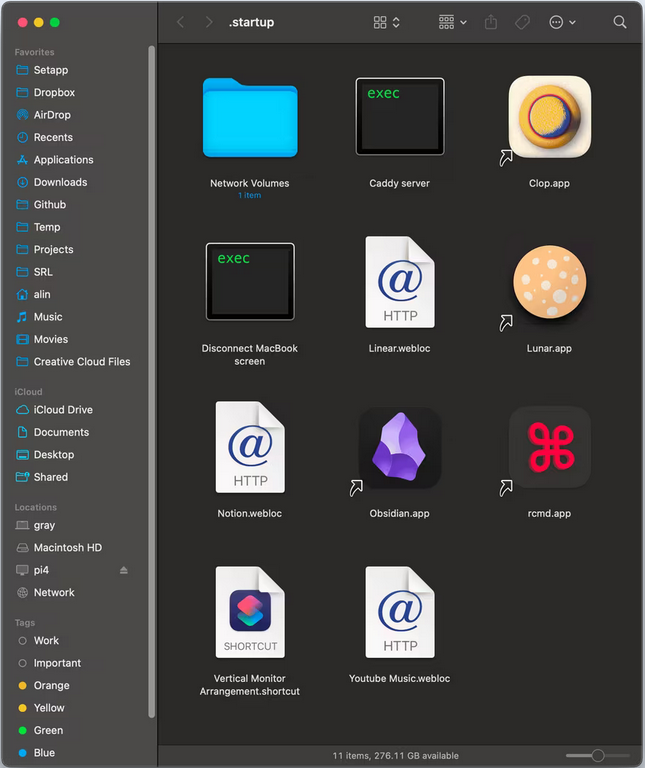Select the Youtube Music.webloc file icon

point(400,612)
